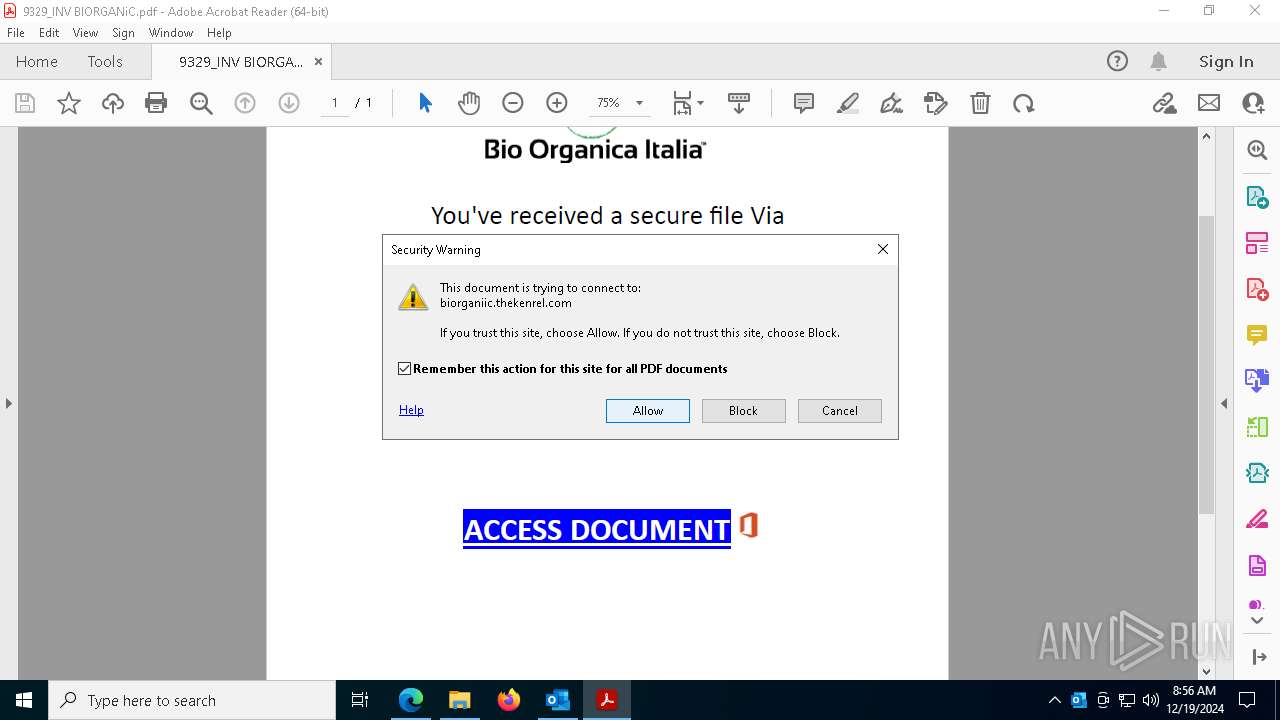Open Windows Start menu
This screenshot has height=720, width=1280.
pos(24,700)
